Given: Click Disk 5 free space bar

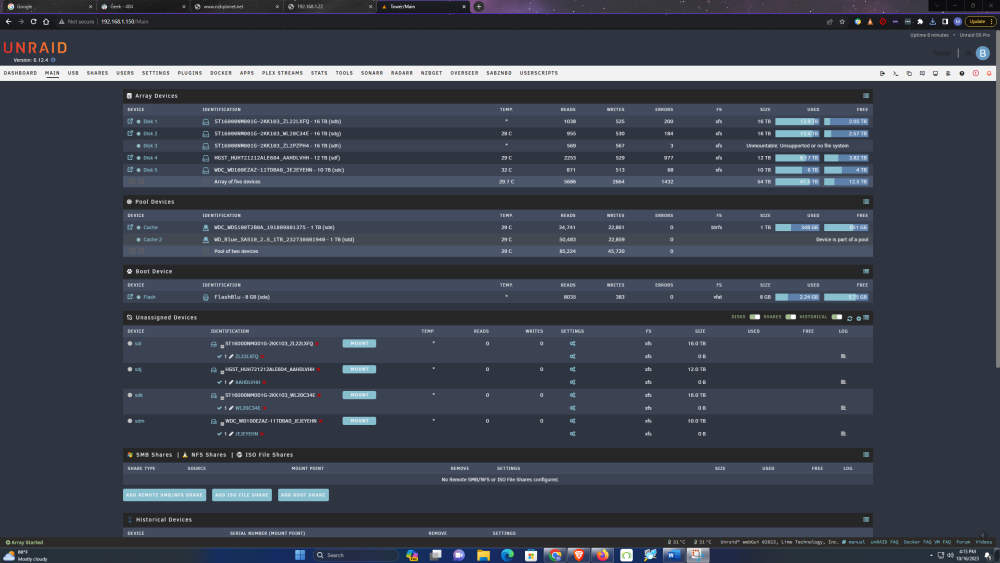Looking at the screenshot, I should [846, 170].
